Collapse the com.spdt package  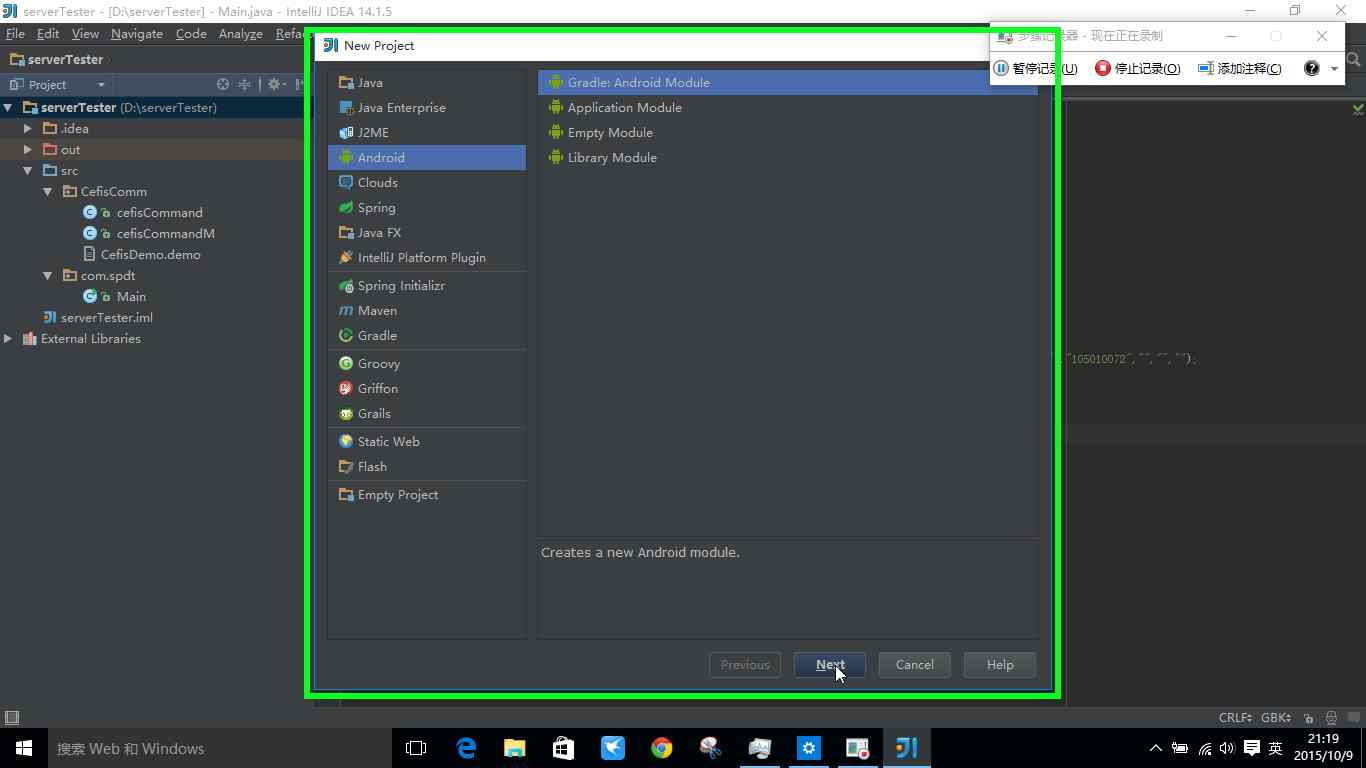point(48,275)
